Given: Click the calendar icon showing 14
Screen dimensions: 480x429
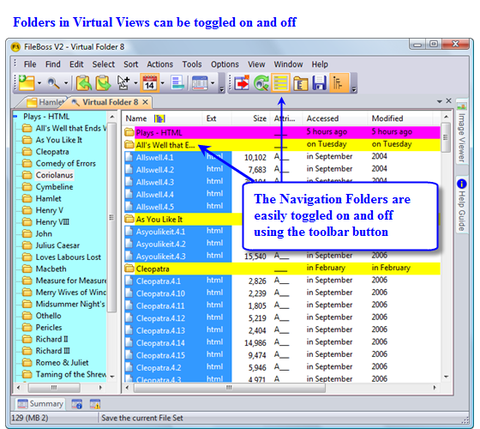Looking at the screenshot, I should tap(149, 83).
